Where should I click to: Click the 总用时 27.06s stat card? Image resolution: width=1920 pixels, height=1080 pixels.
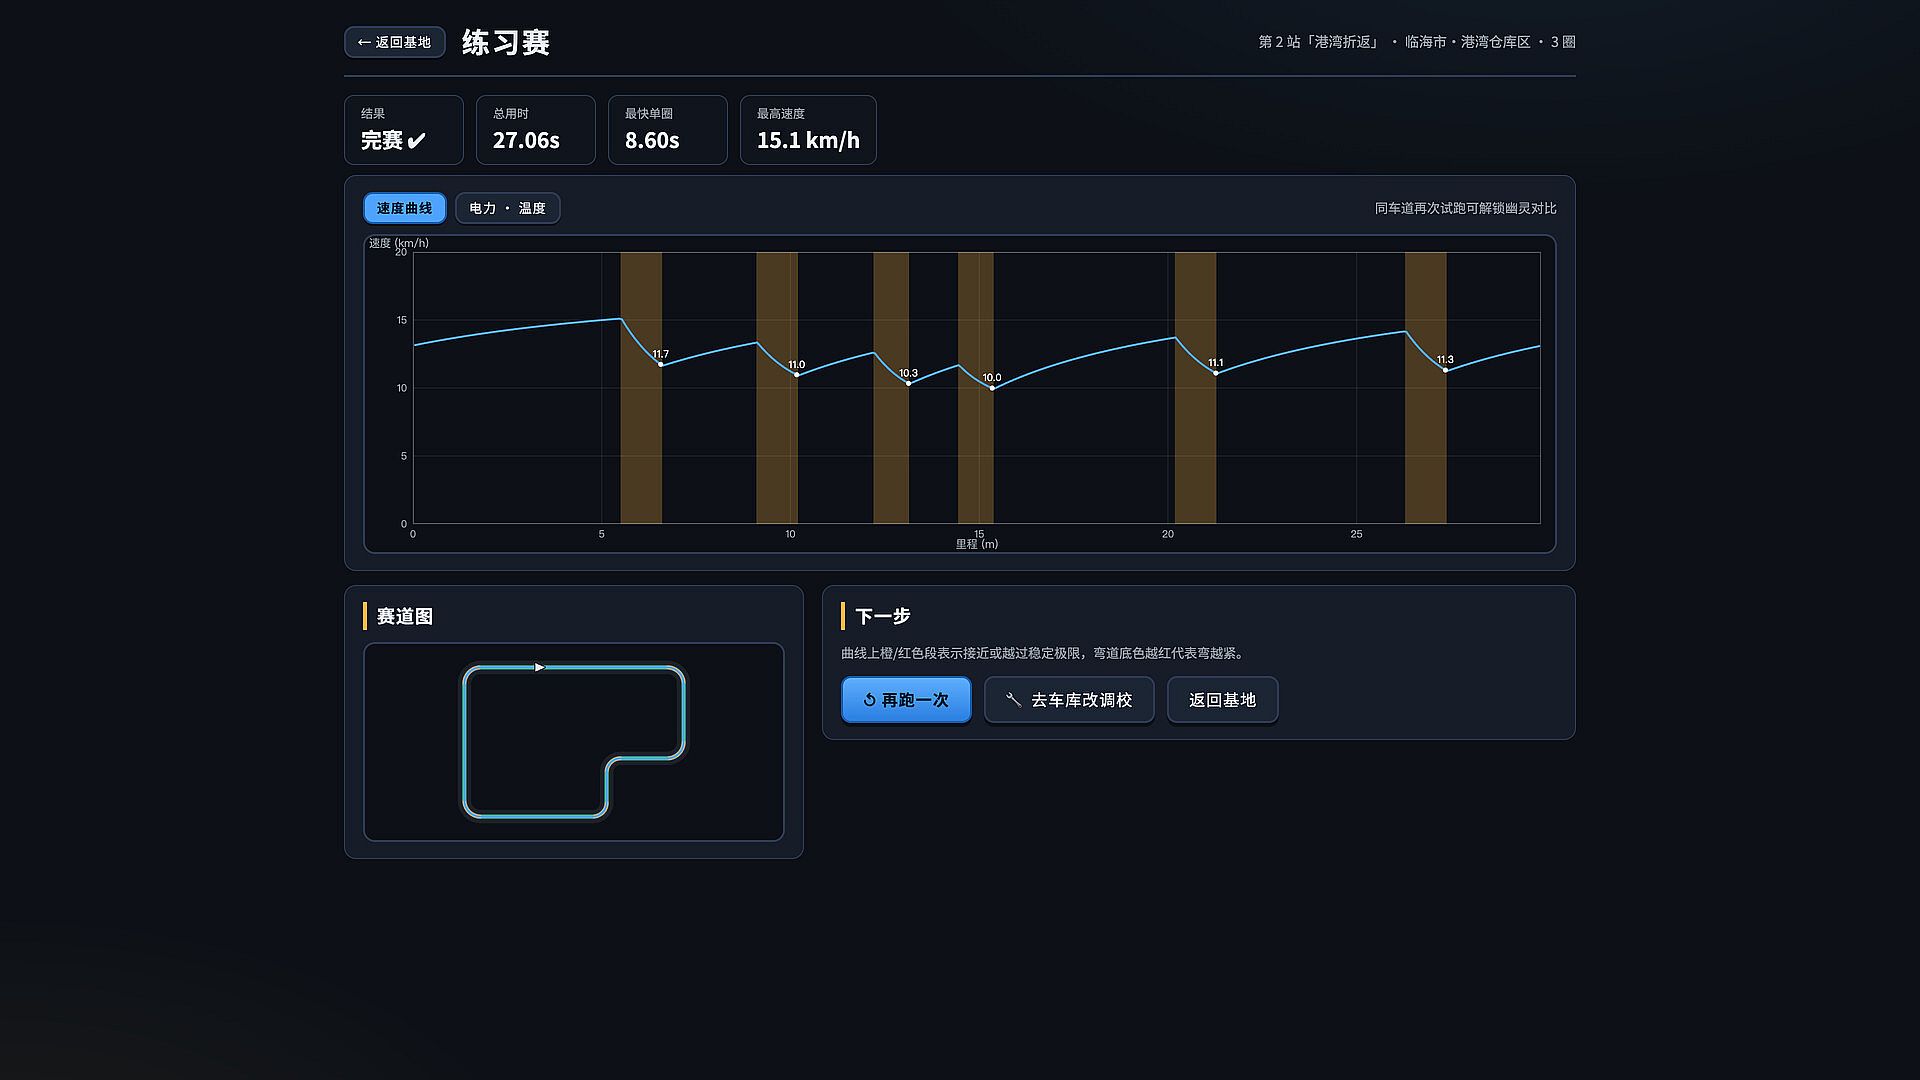(x=536, y=130)
